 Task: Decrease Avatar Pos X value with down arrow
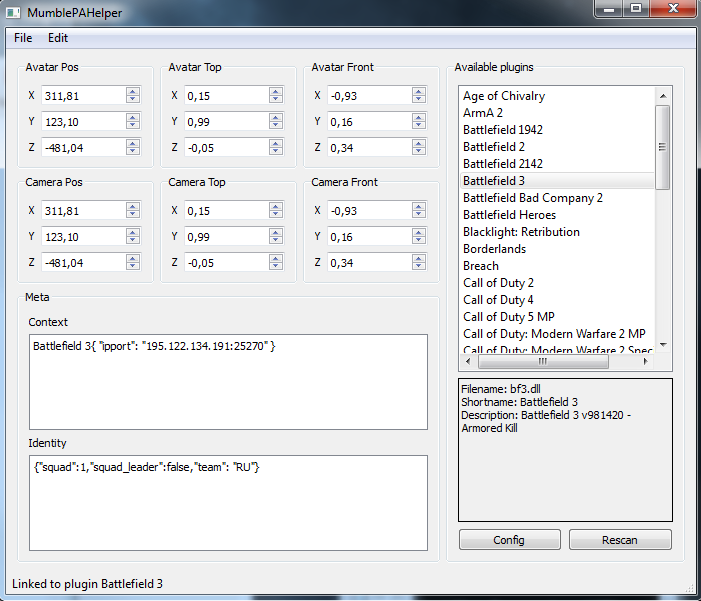coord(133,99)
